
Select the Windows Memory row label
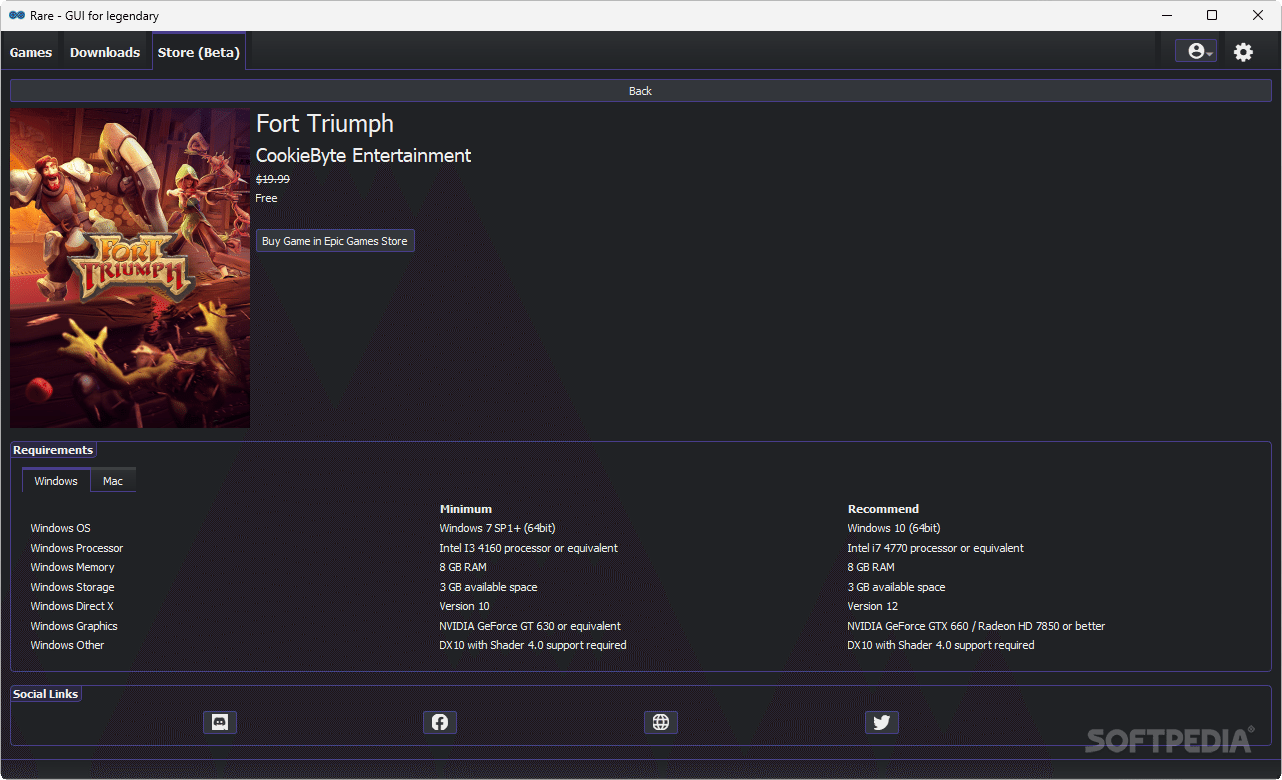pos(72,567)
